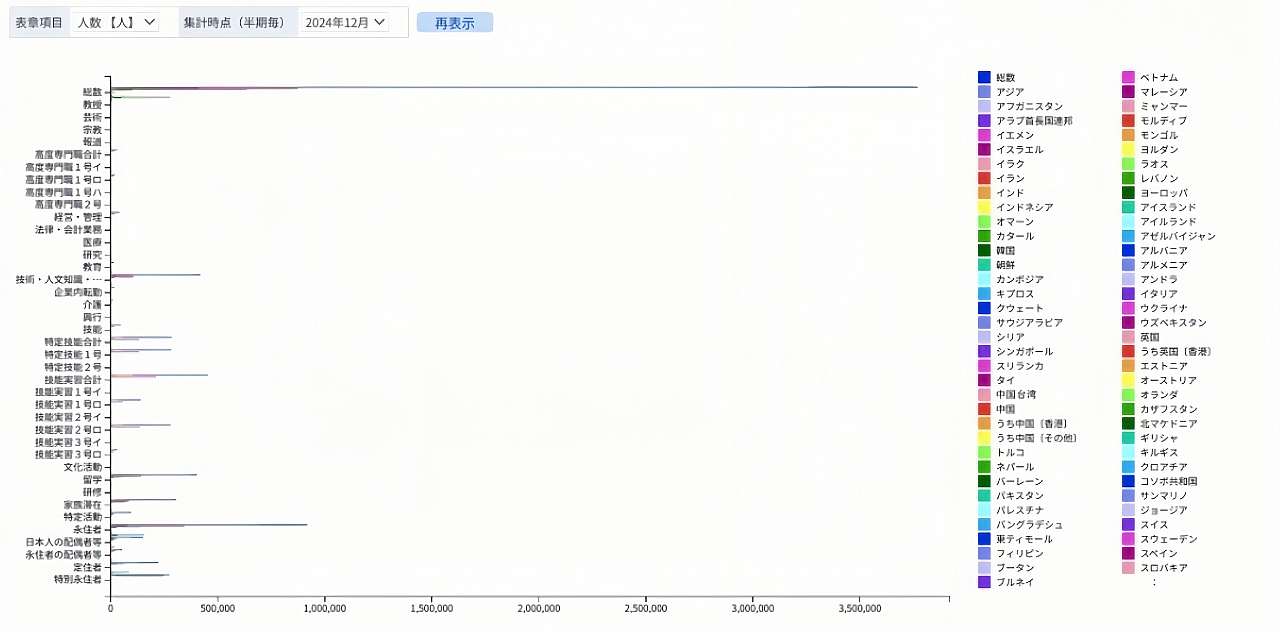
Task: Open the 2024年12月 period dropdown
Action: coord(346,22)
